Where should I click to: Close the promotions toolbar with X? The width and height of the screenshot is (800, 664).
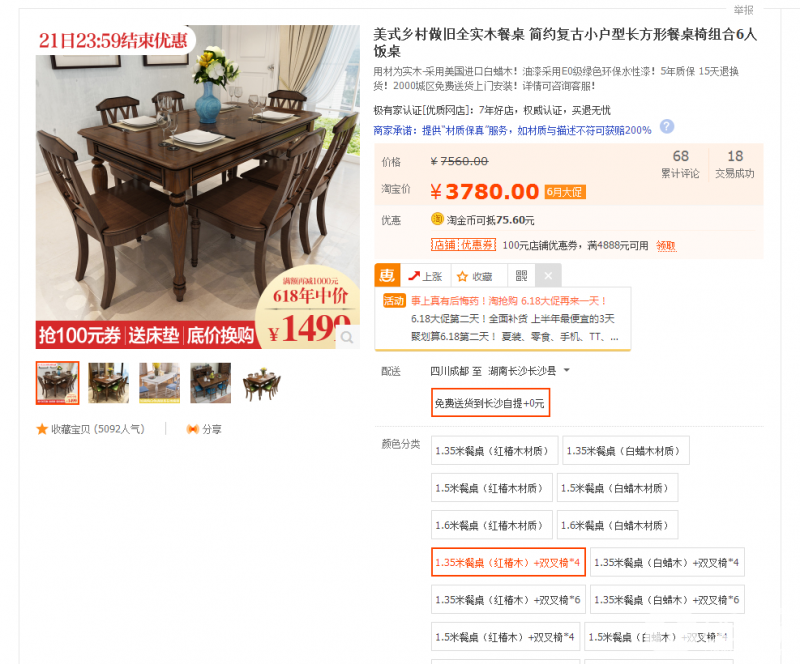548,276
